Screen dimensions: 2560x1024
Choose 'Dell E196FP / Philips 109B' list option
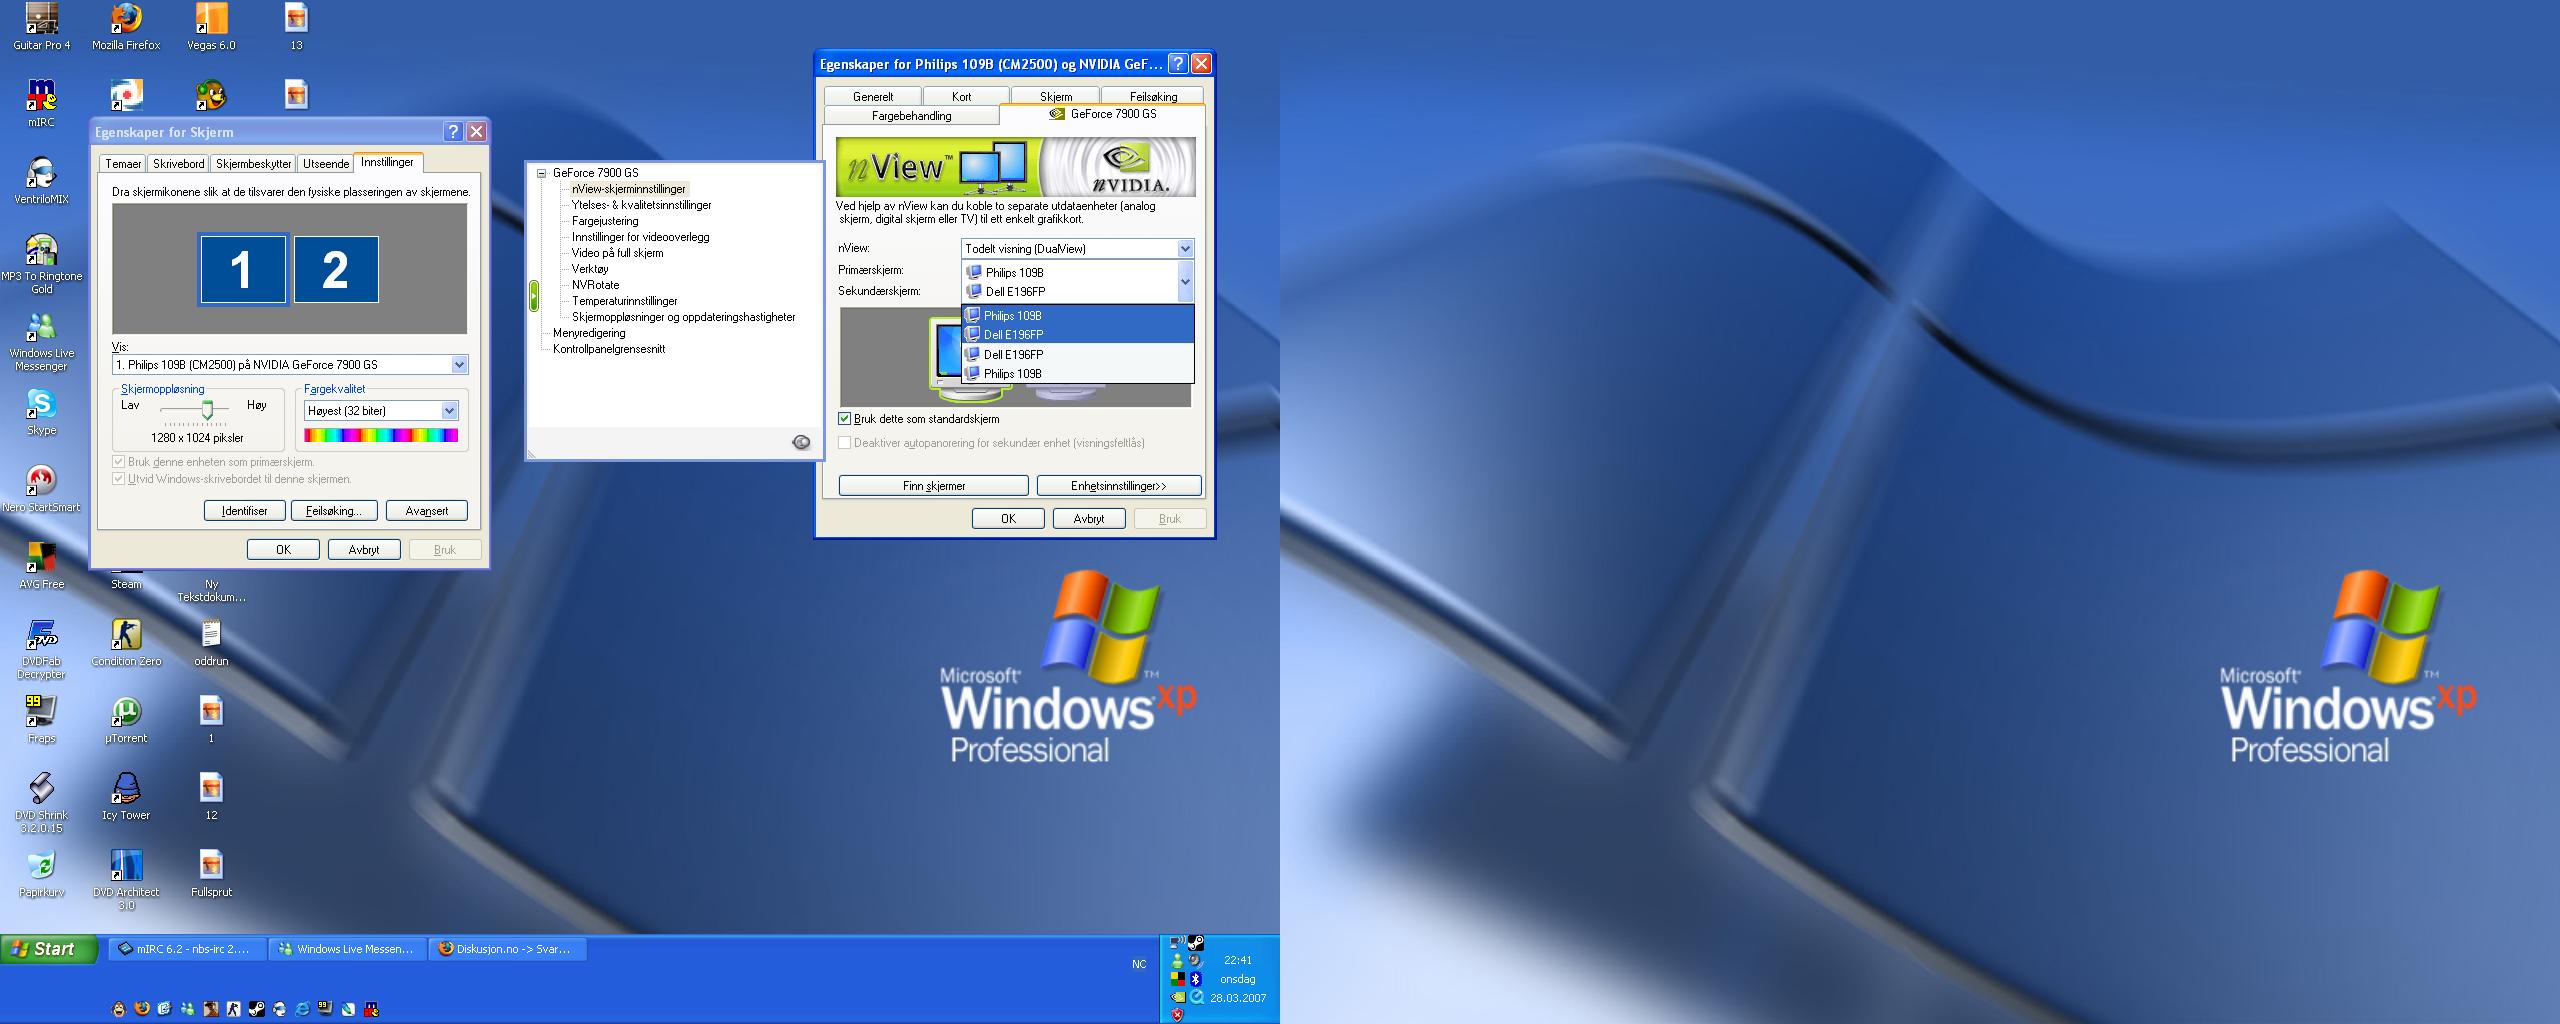point(1078,364)
